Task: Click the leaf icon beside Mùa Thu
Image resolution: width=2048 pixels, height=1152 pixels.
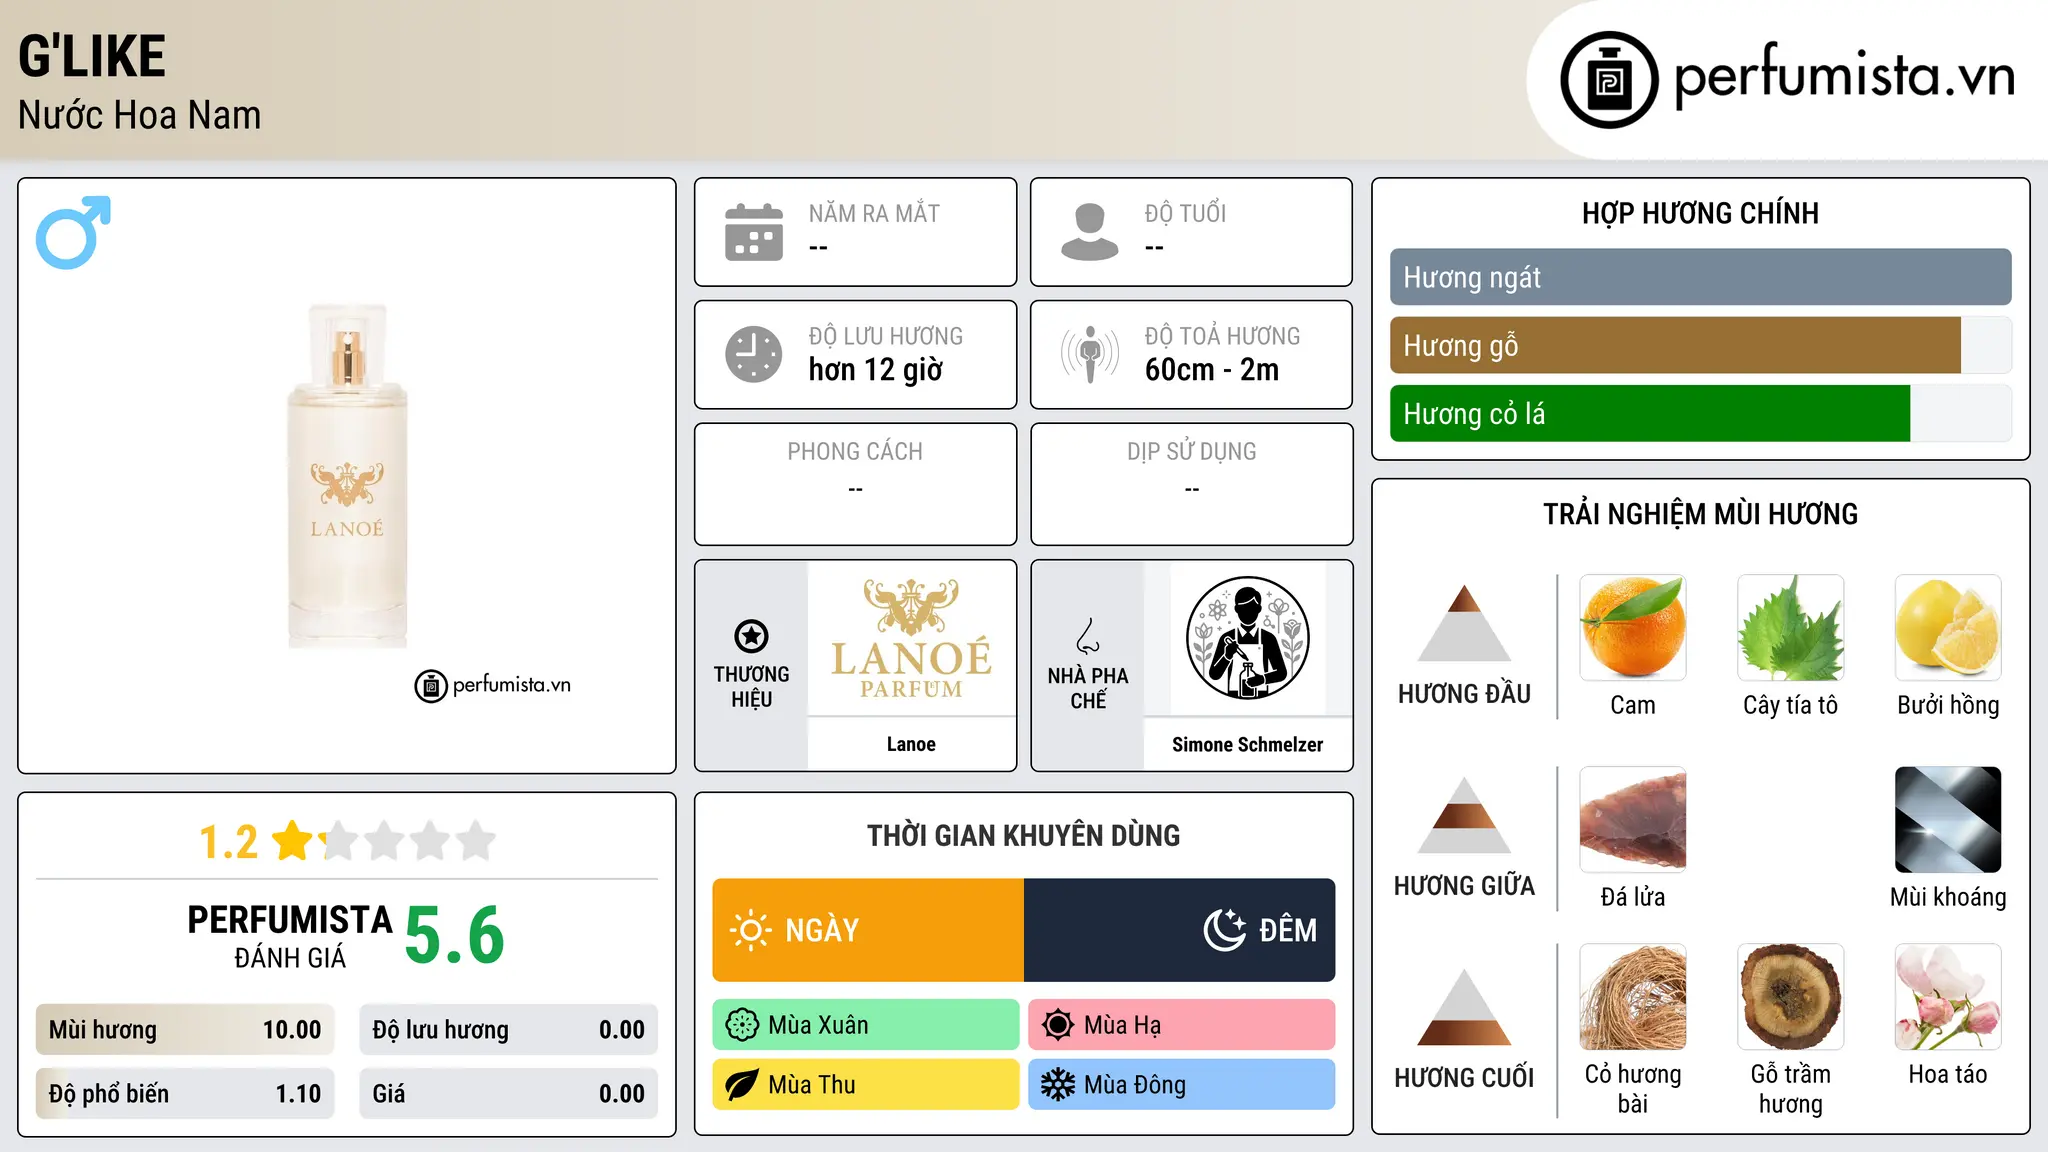Action: click(x=742, y=1085)
